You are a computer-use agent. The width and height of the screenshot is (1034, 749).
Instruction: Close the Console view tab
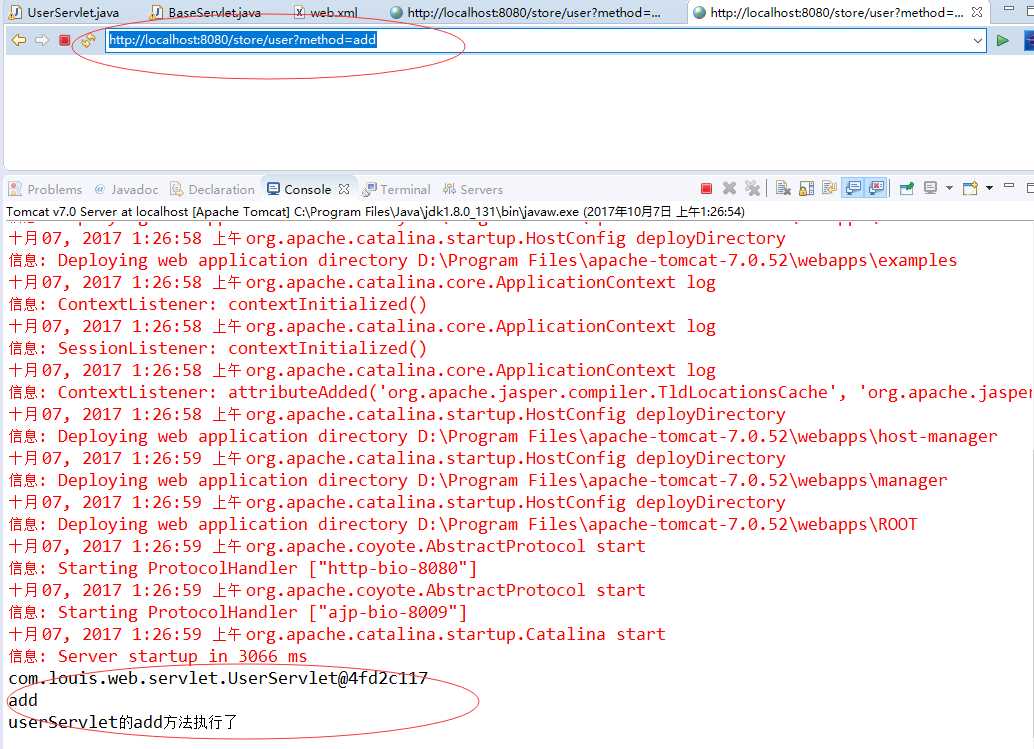point(344,189)
